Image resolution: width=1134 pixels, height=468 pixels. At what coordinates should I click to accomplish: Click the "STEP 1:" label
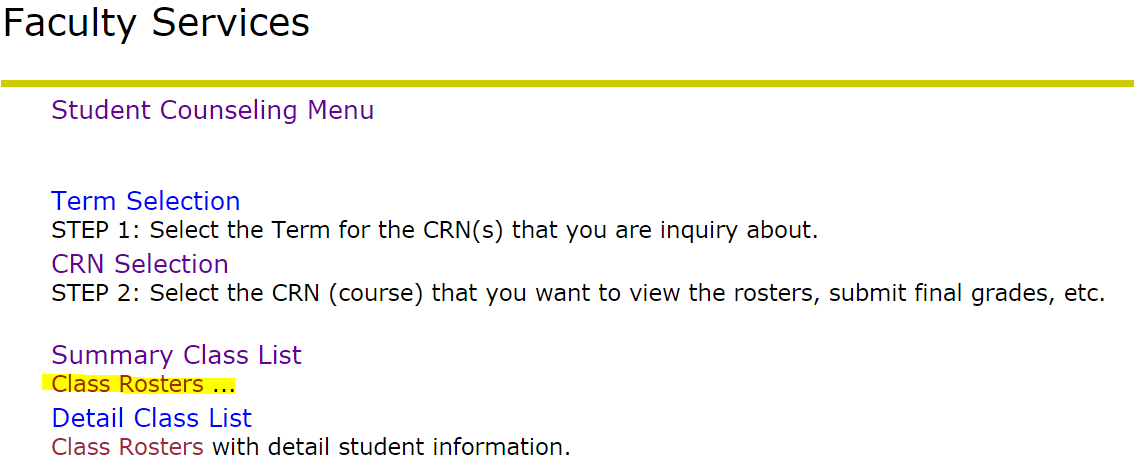(x=96, y=231)
